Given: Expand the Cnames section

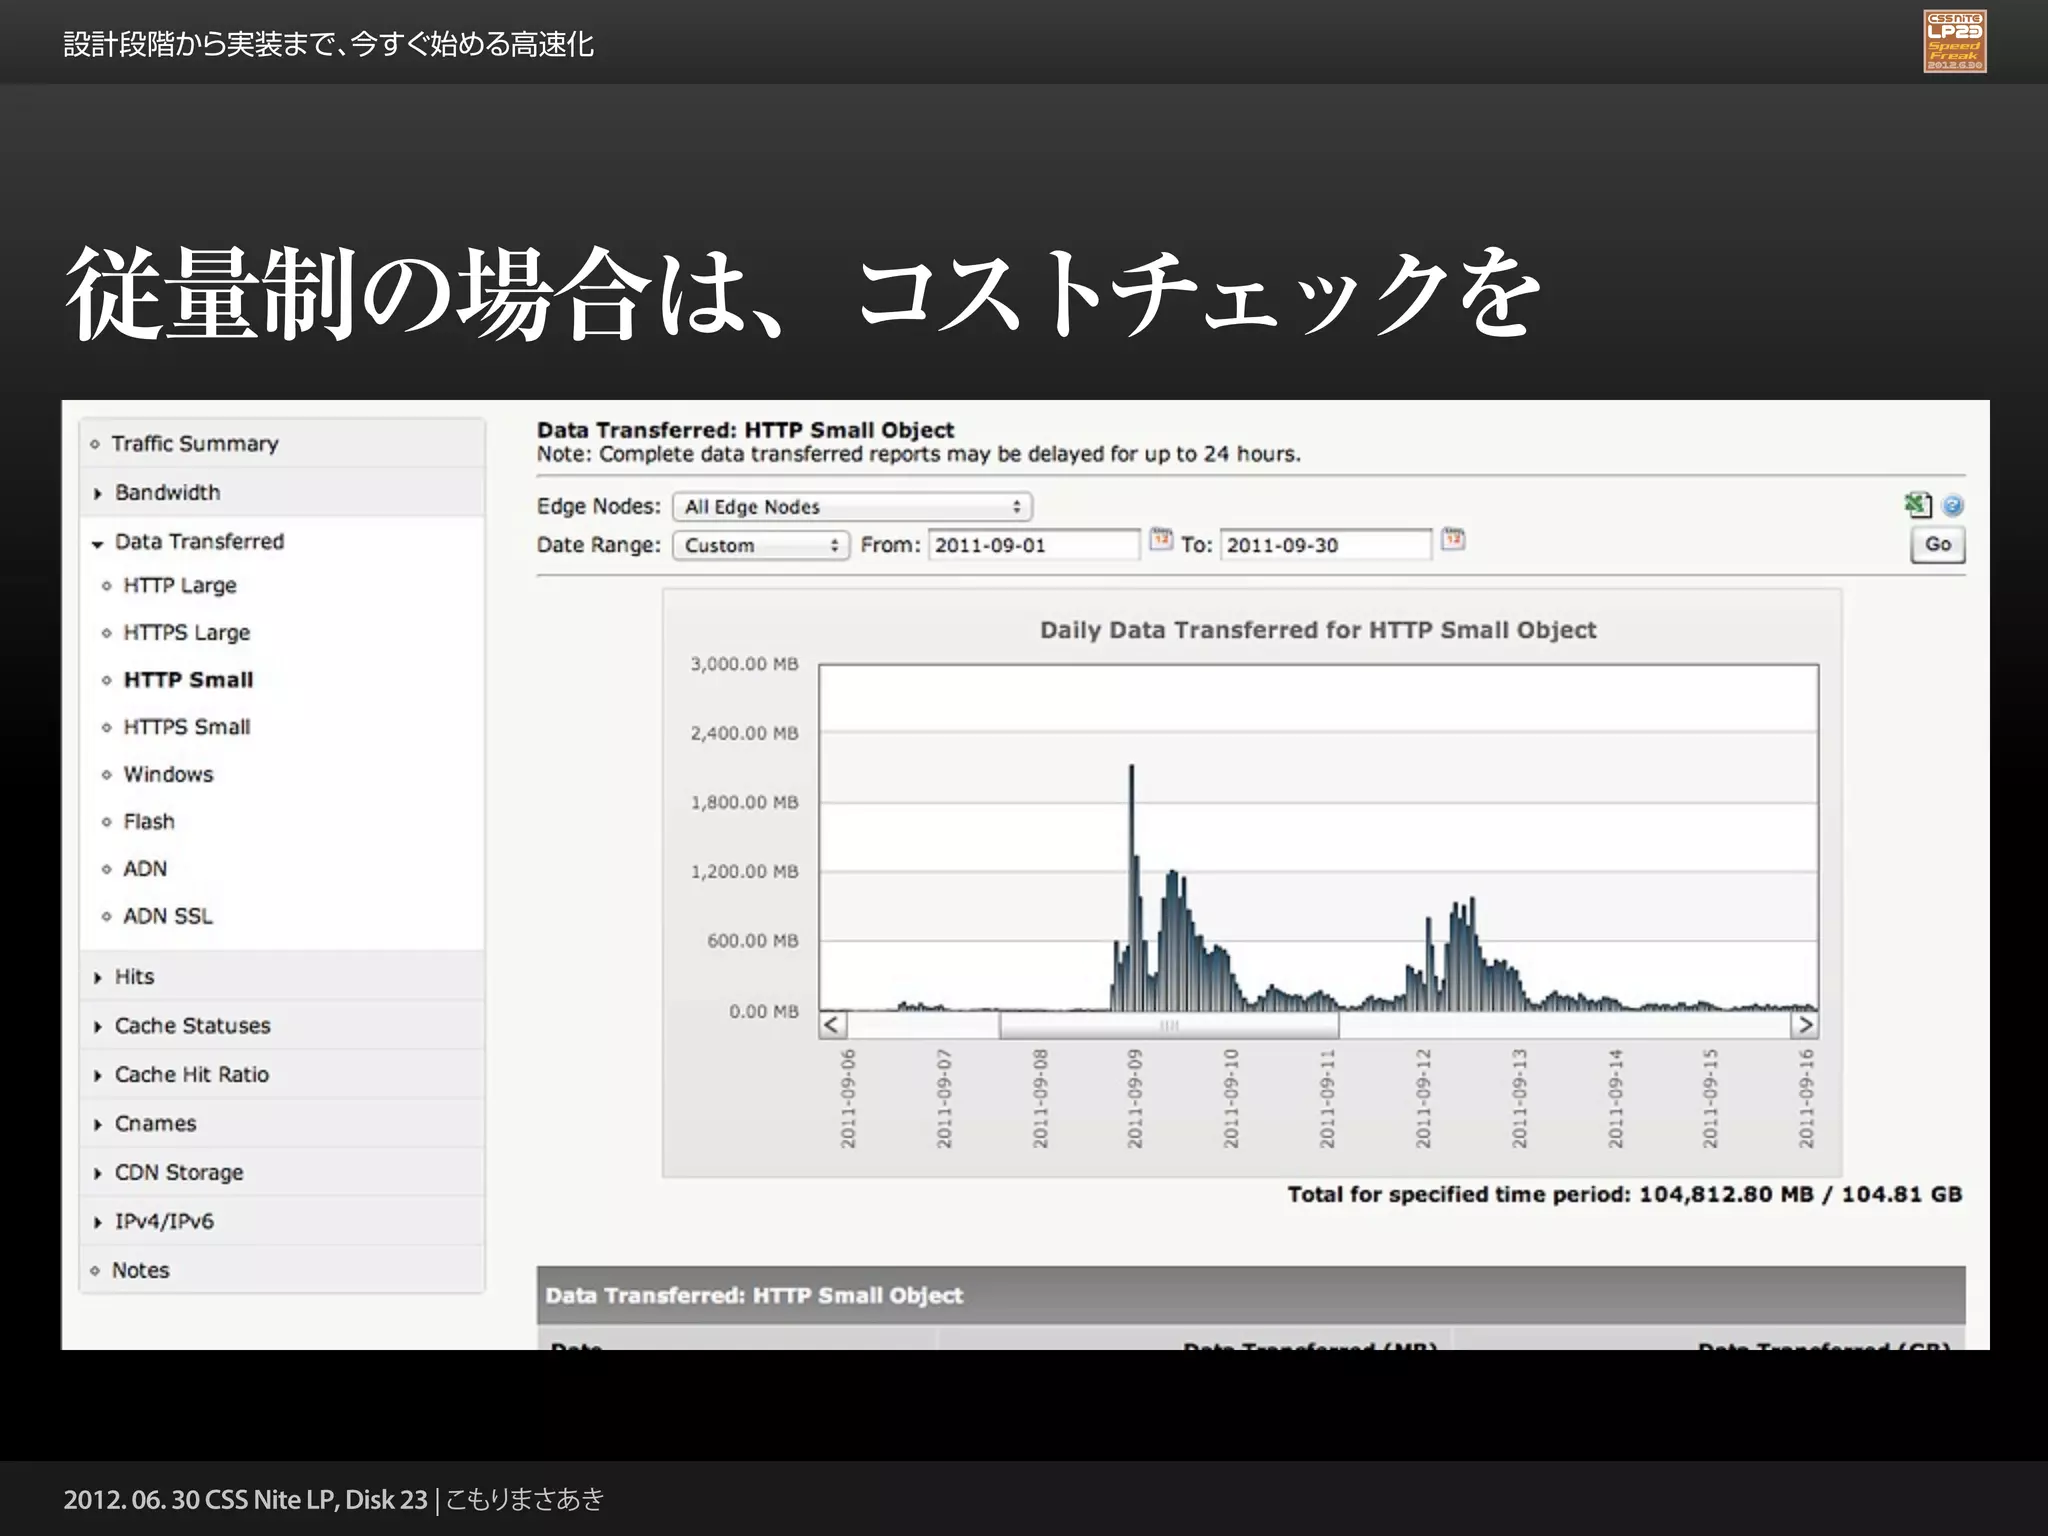Looking at the screenshot, I should 282,1124.
